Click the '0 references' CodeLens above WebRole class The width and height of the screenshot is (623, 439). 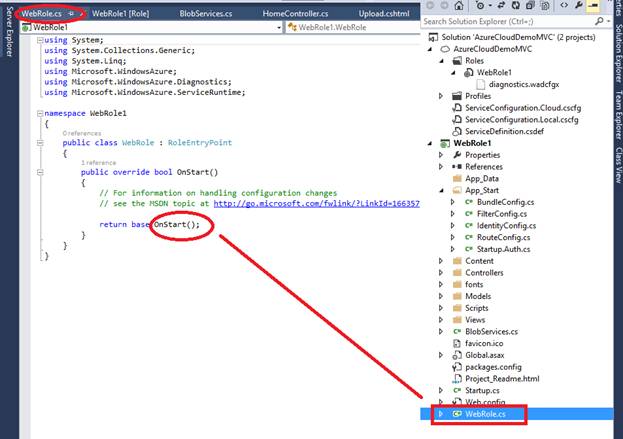(x=81, y=133)
